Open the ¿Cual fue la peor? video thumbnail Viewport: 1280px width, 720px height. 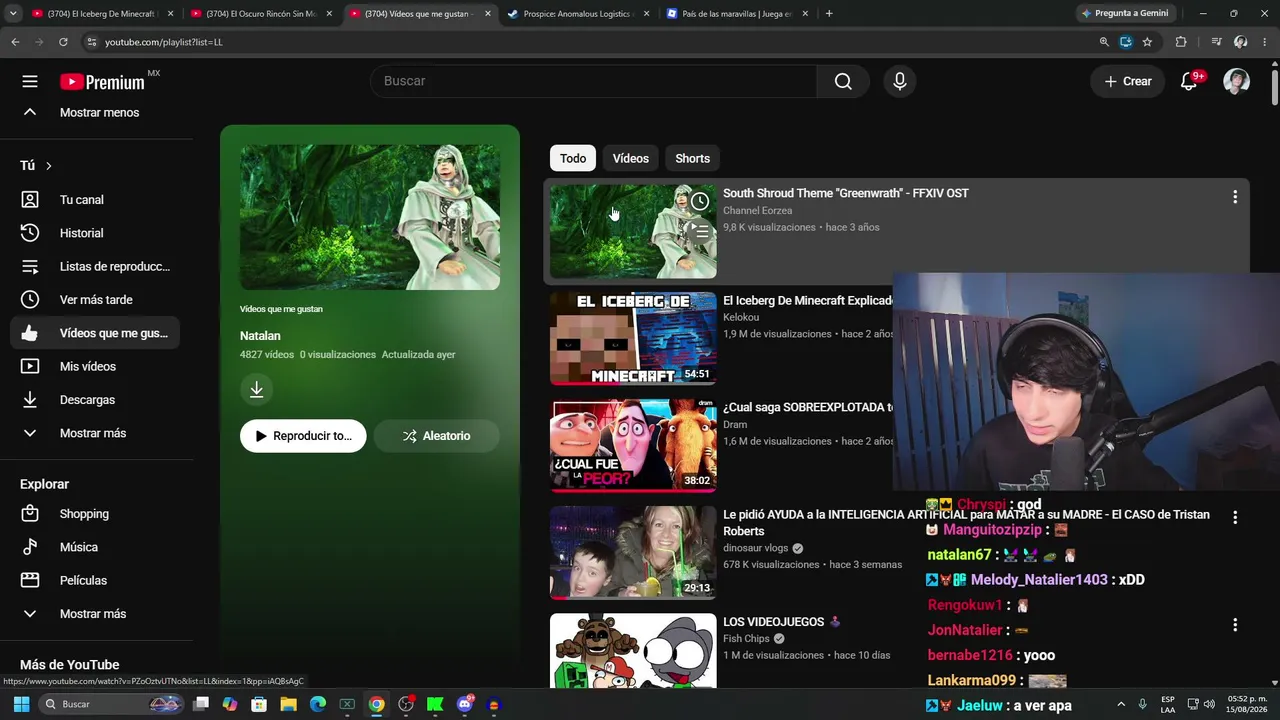coord(633,445)
